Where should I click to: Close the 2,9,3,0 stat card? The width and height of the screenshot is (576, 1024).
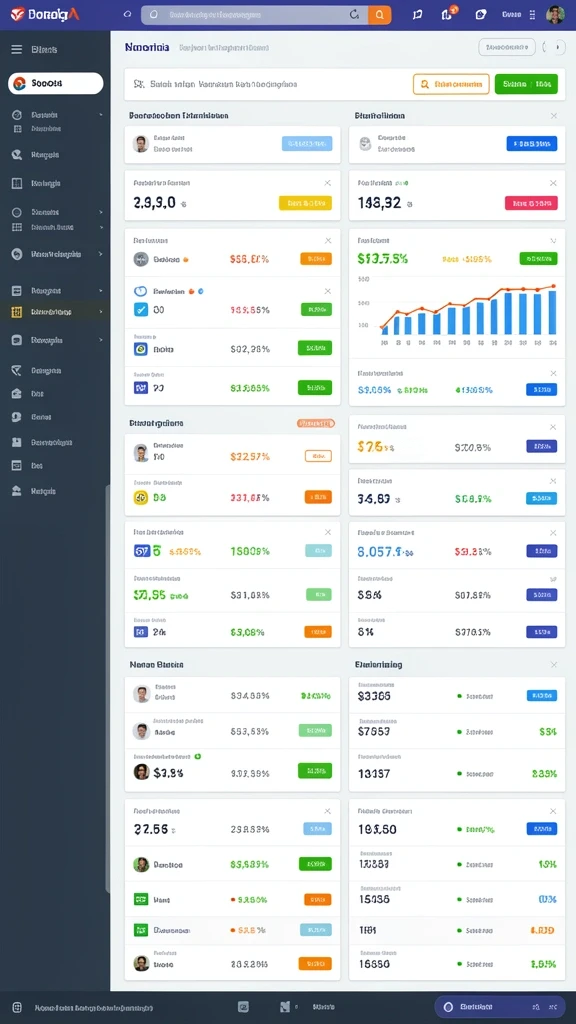pyautogui.click(x=328, y=184)
